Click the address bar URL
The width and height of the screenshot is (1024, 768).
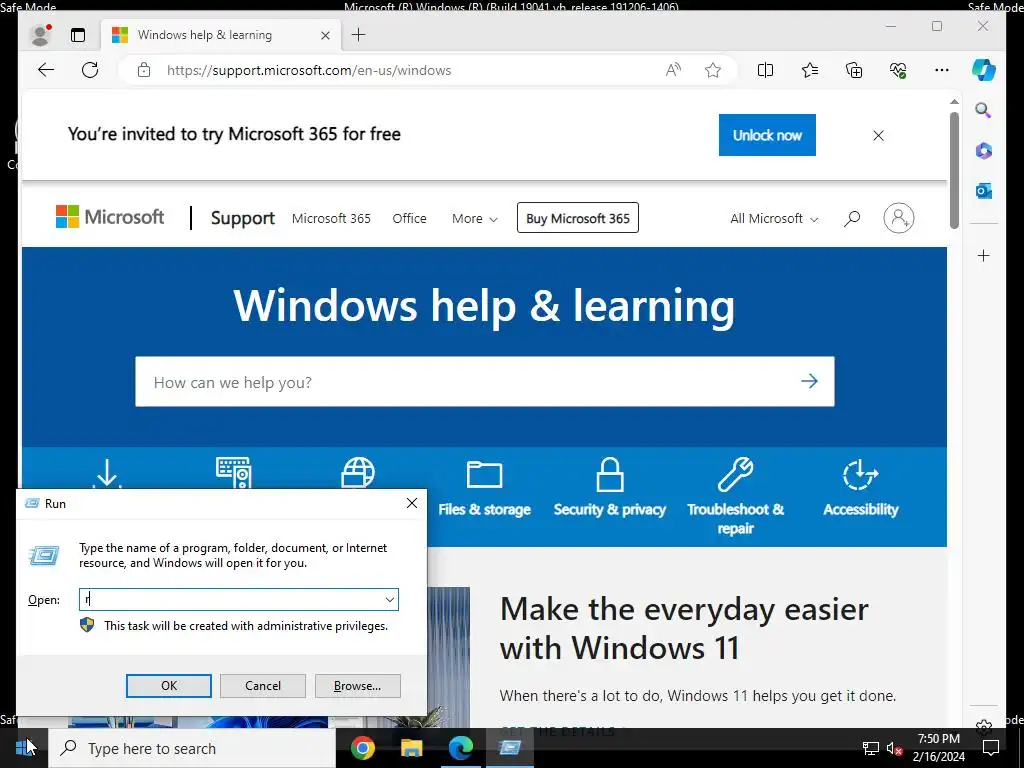point(309,71)
